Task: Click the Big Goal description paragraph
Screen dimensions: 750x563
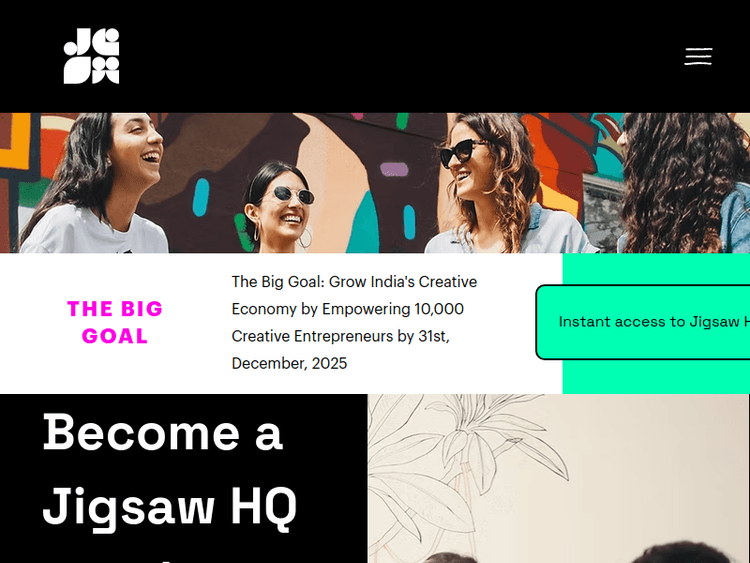Action: [x=354, y=322]
